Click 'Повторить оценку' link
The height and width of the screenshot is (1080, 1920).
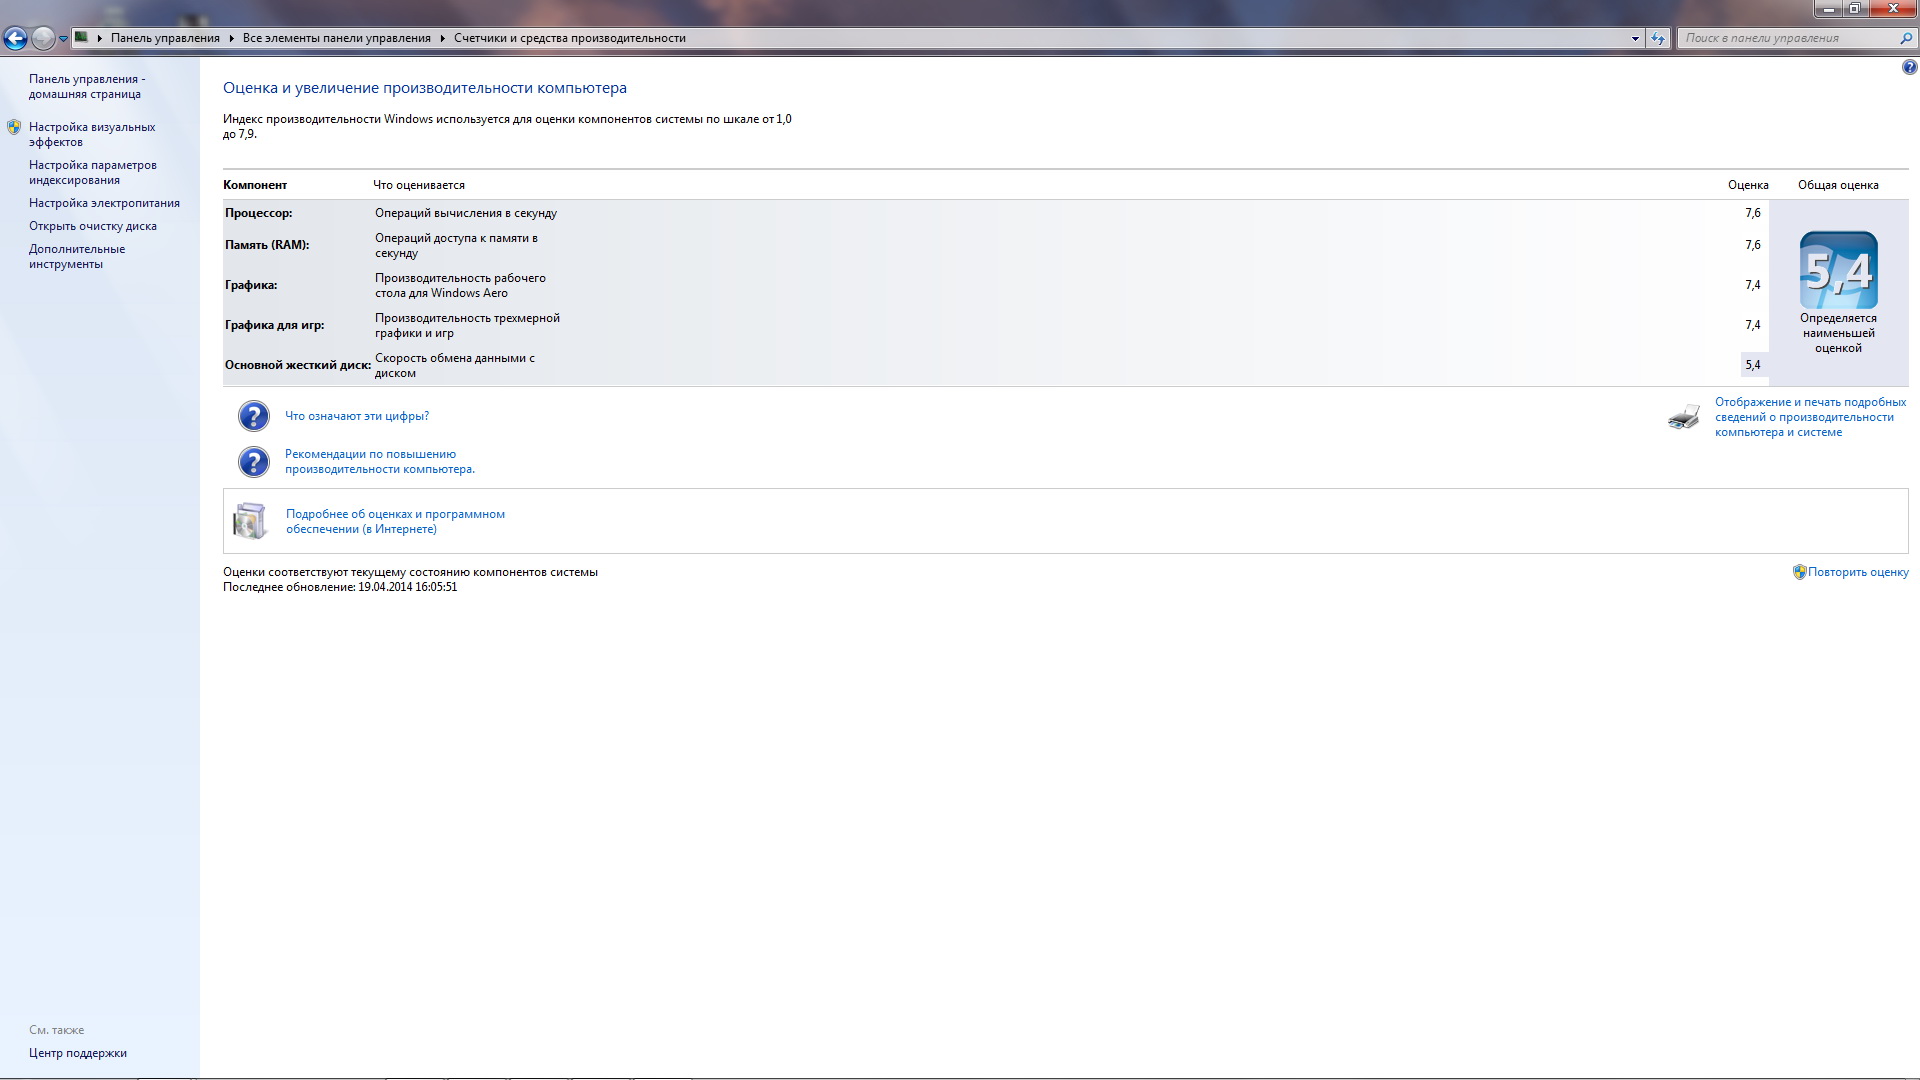click(1857, 572)
